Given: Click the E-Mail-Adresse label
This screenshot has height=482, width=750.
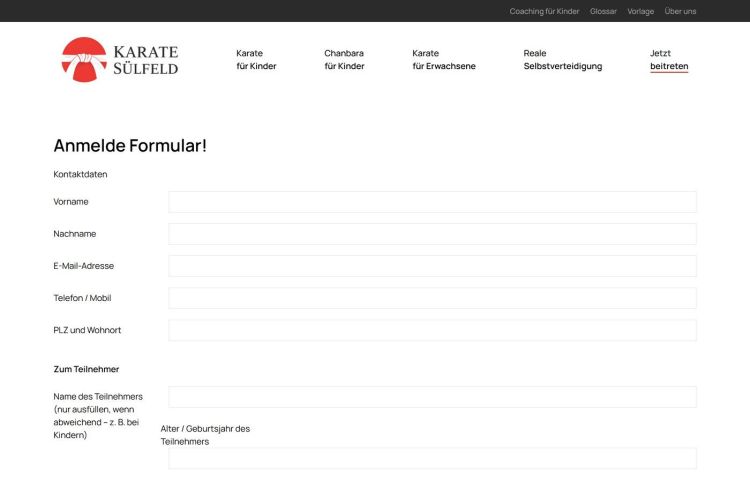Looking at the screenshot, I should [x=84, y=266].
